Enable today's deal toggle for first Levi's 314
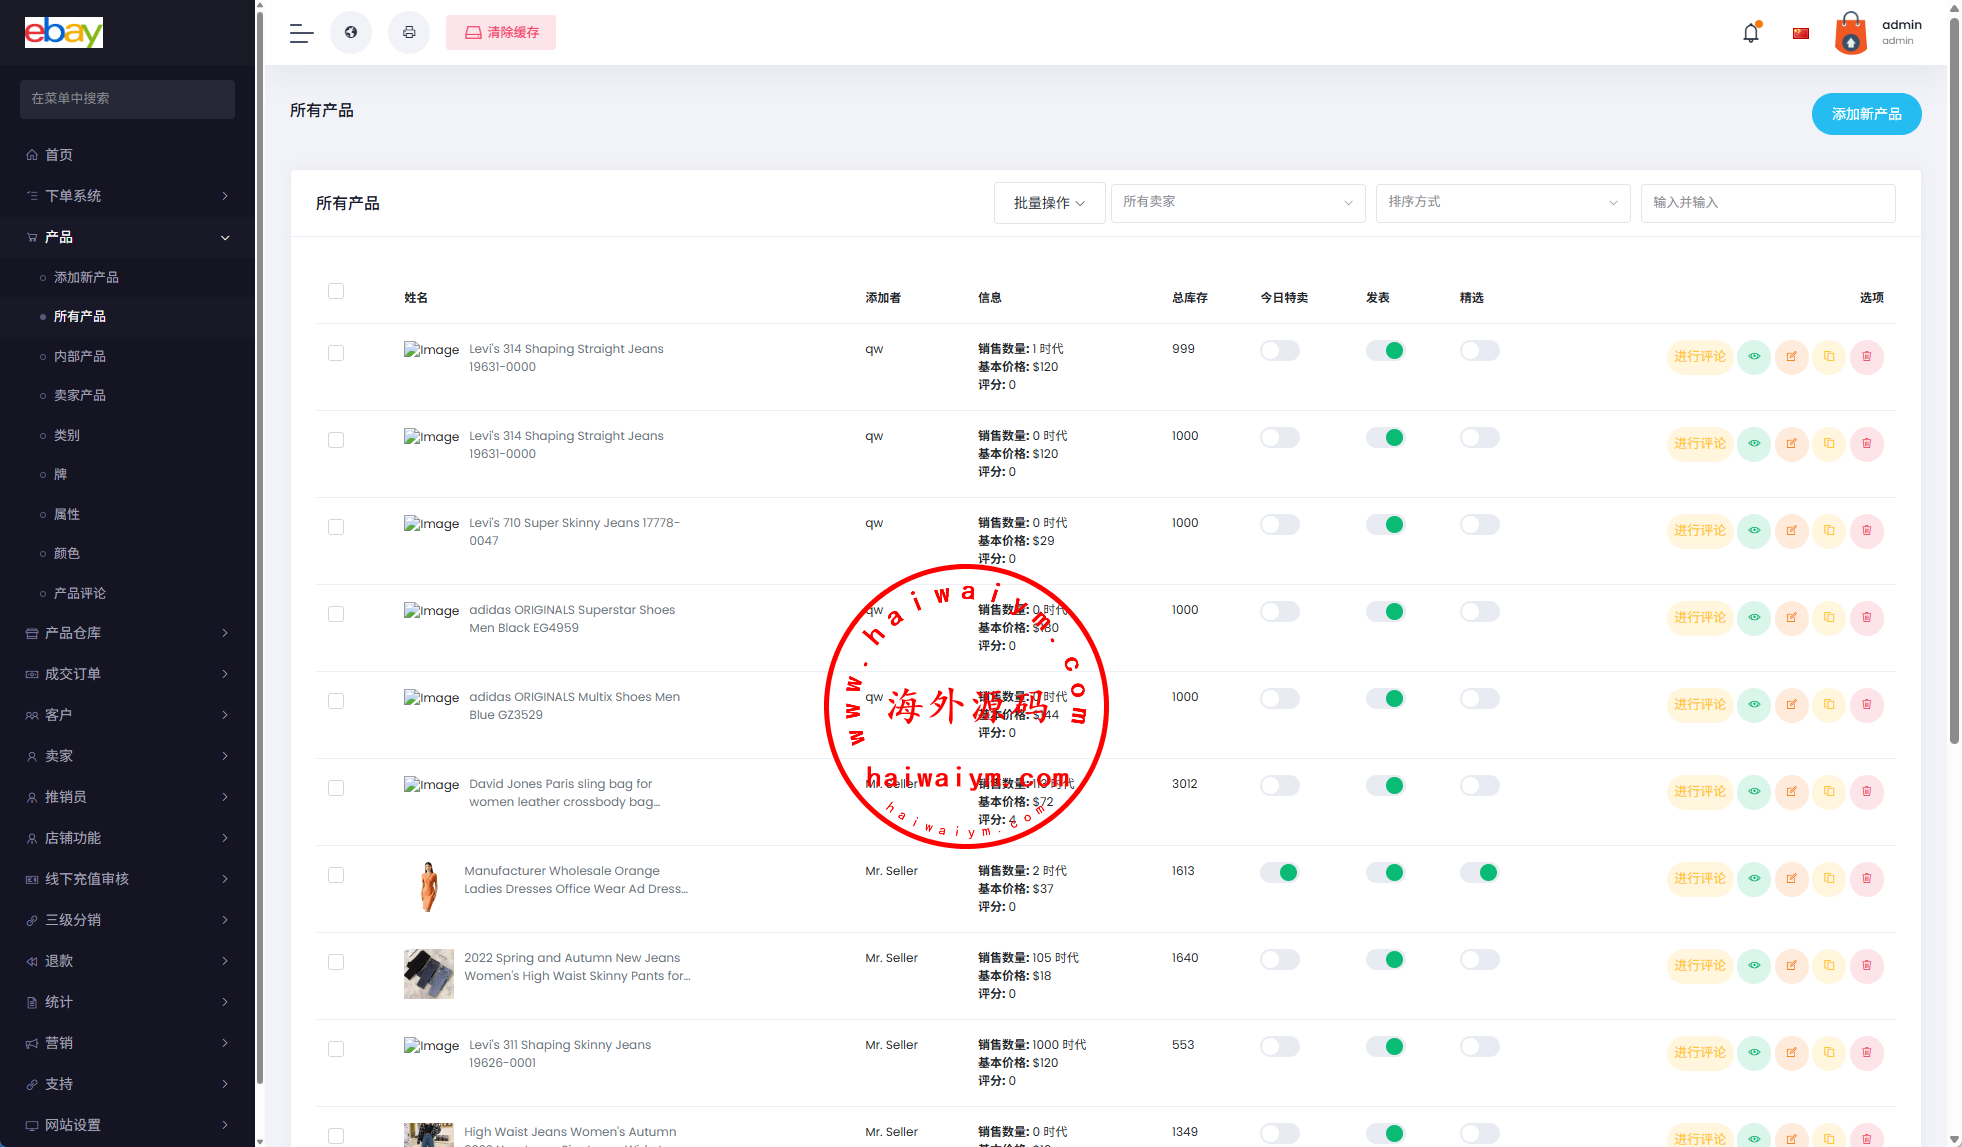This screenshot has width=1962, height=1147. (x=1279, y=351)
